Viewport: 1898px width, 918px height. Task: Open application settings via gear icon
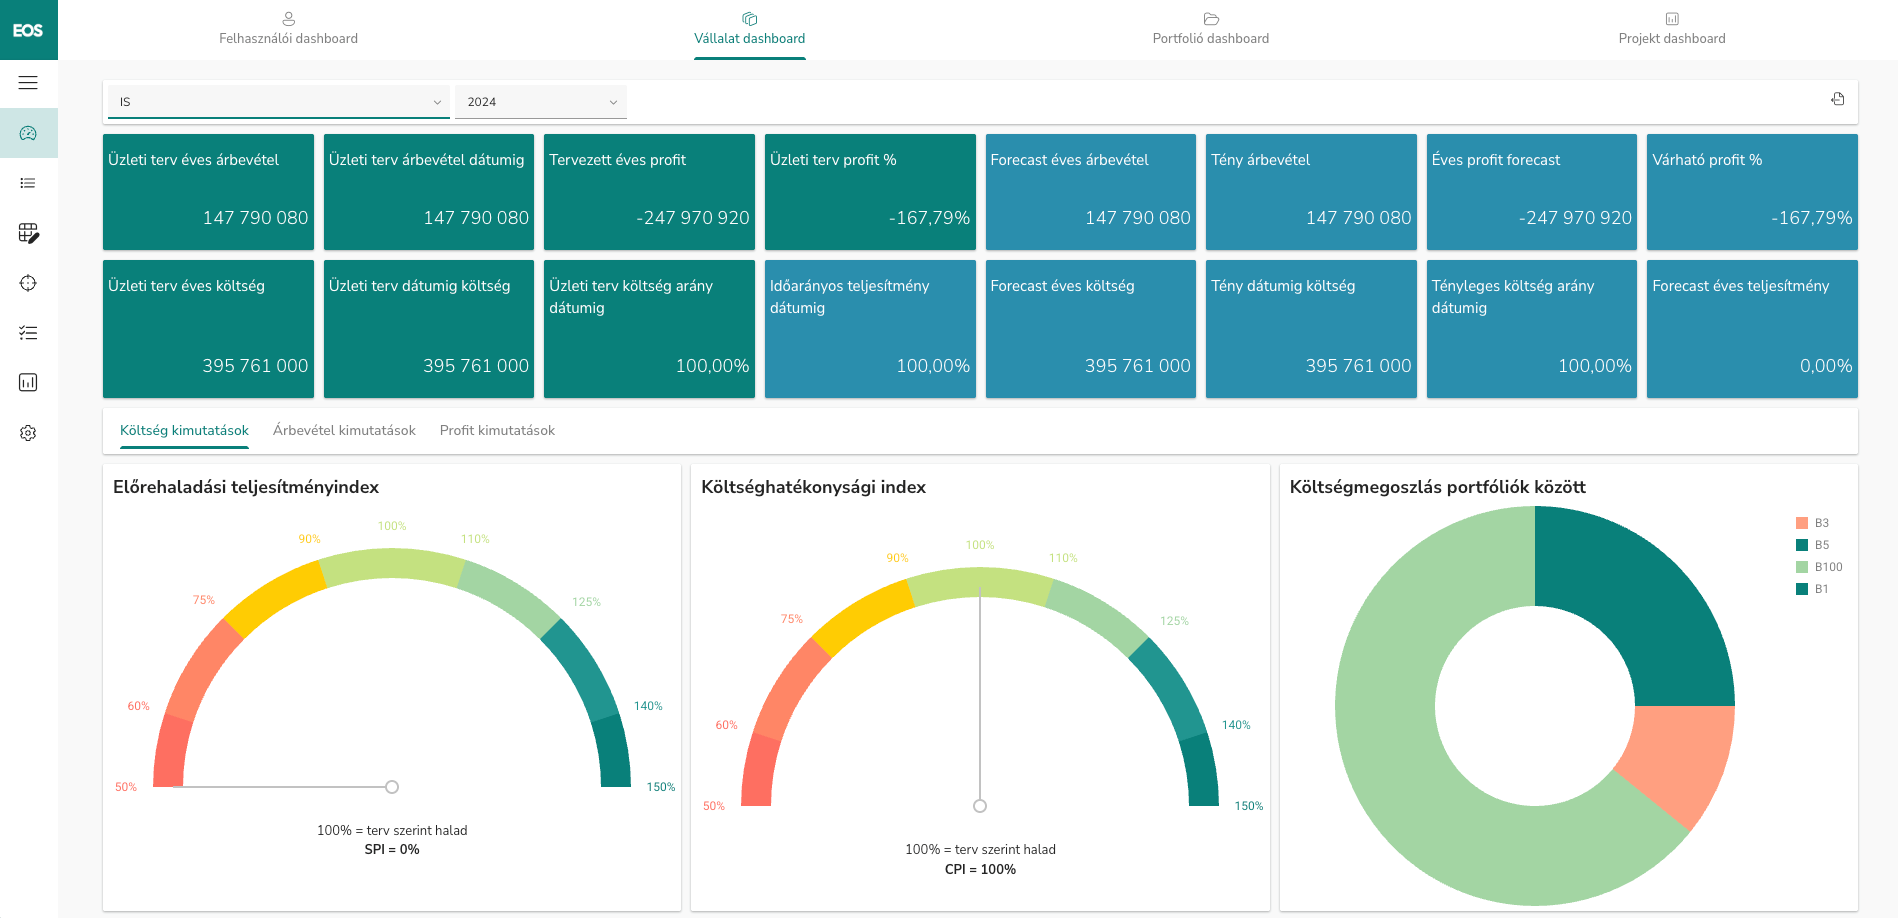pos(28,433)
